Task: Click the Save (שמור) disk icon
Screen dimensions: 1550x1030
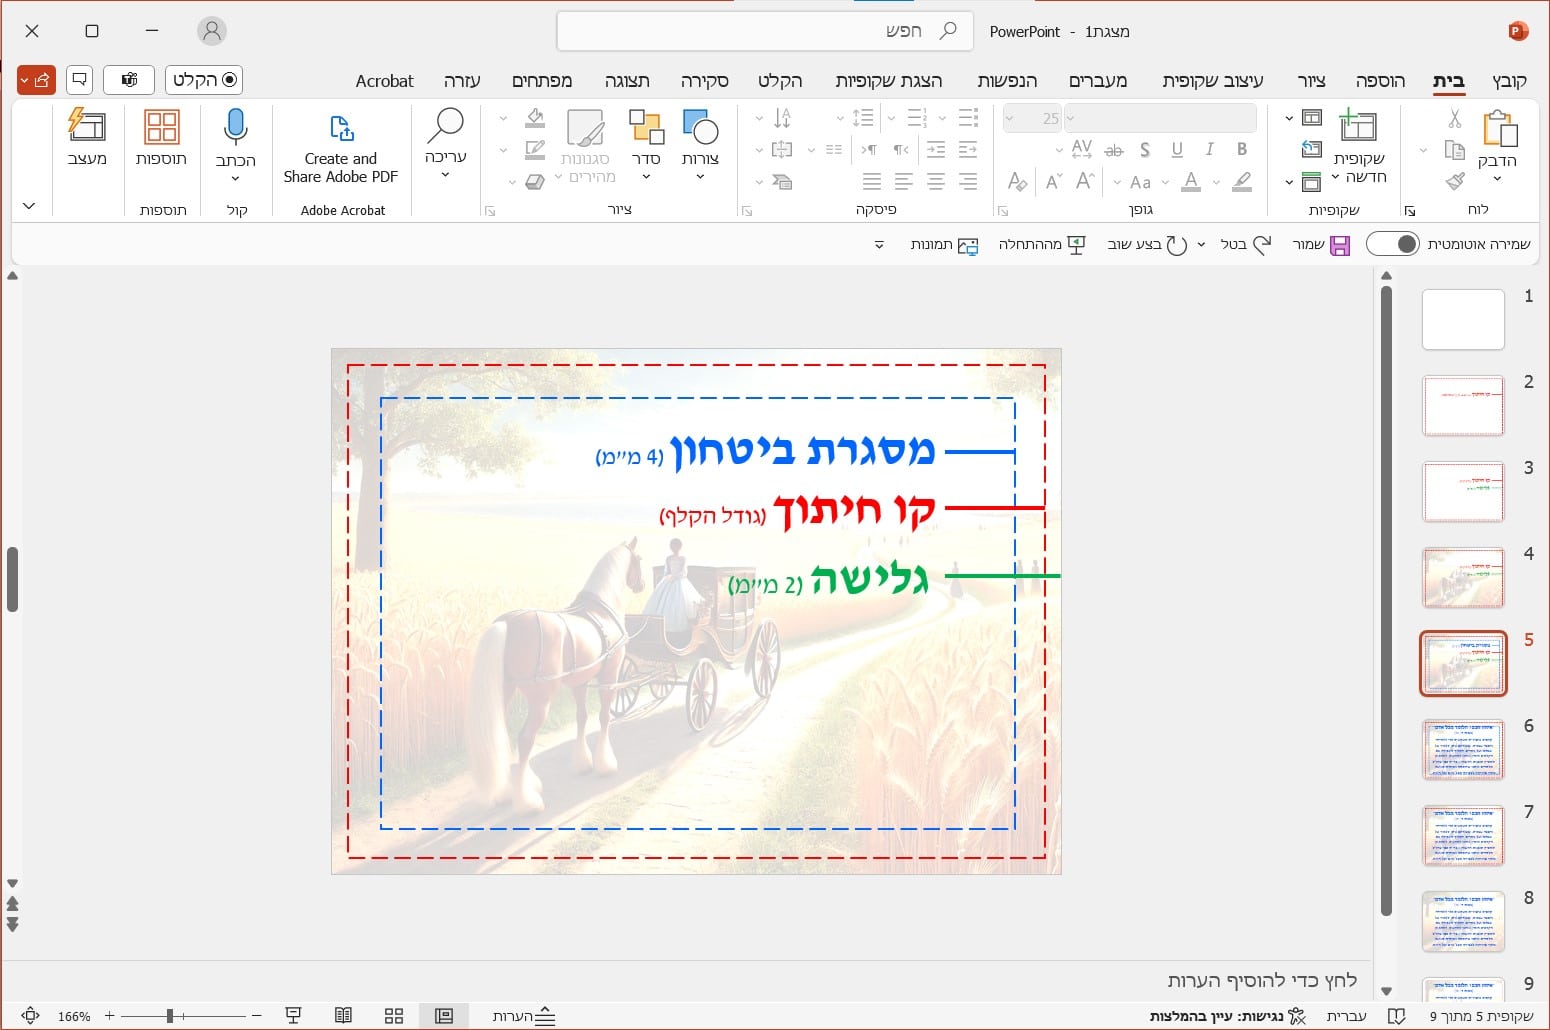Action: 1340,245
